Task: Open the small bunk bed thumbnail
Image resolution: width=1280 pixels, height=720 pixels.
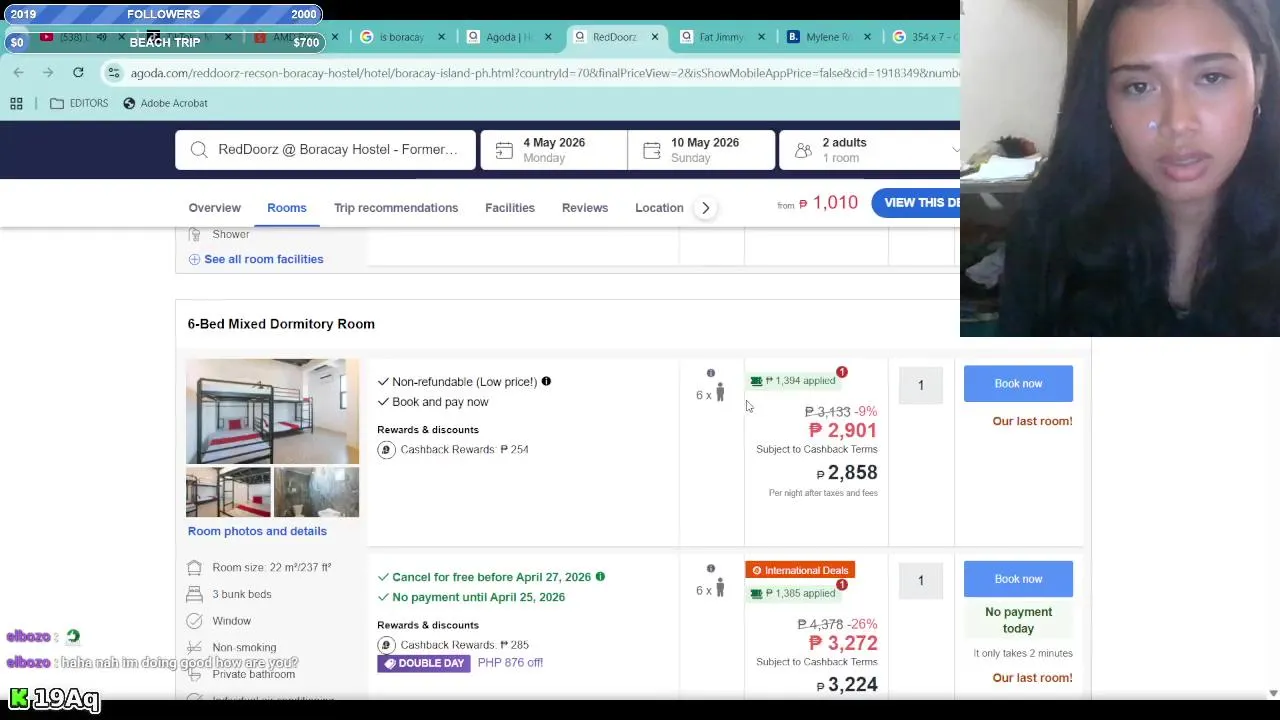Action: (x=228, y=492)
